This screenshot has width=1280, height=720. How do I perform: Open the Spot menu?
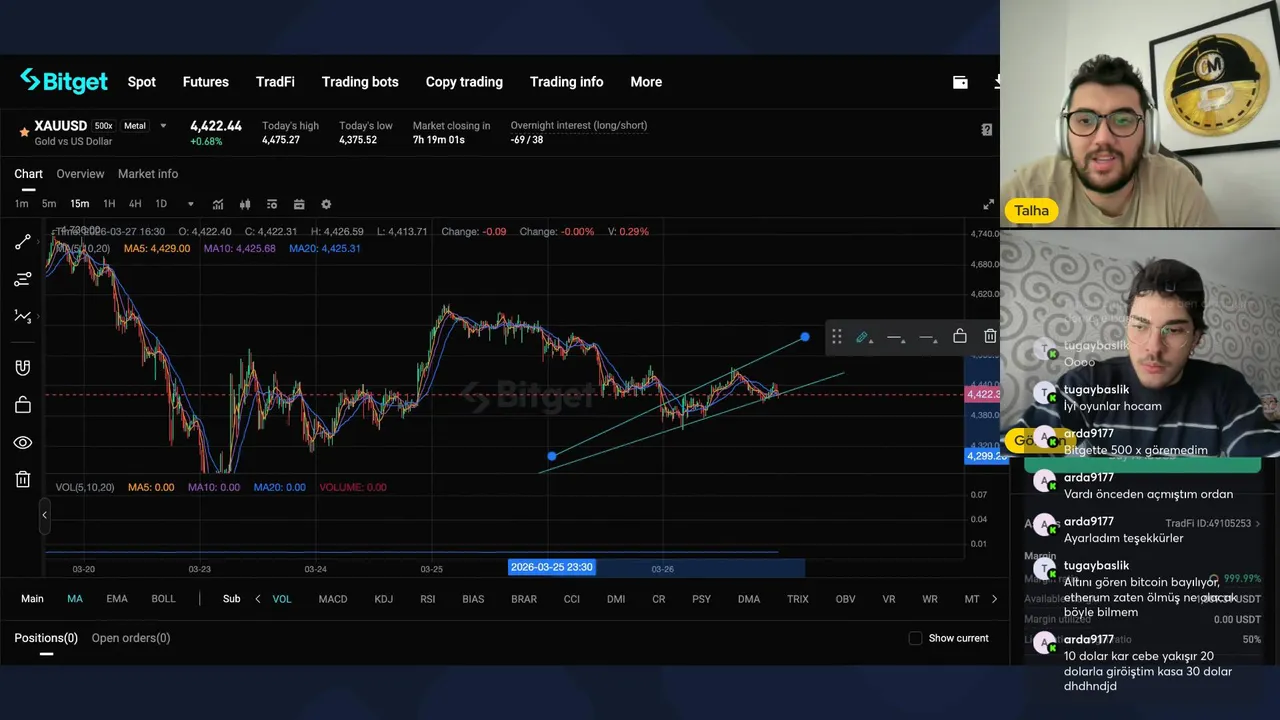click(x=142, y=82)
